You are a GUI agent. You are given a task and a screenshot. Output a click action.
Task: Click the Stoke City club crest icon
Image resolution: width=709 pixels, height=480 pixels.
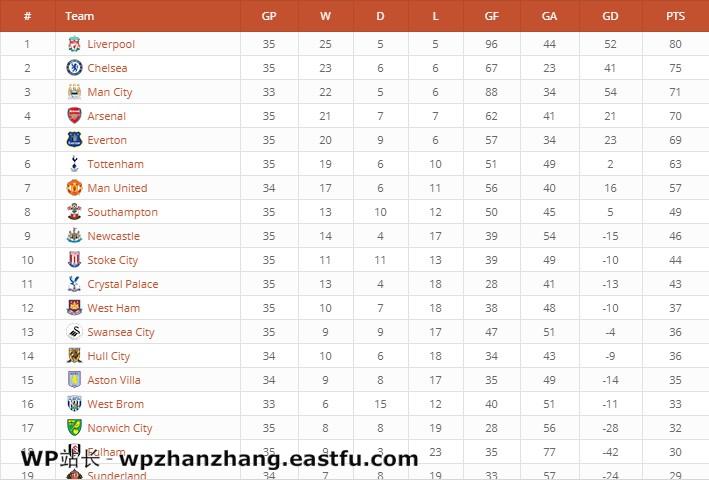[x=74, y=260]
